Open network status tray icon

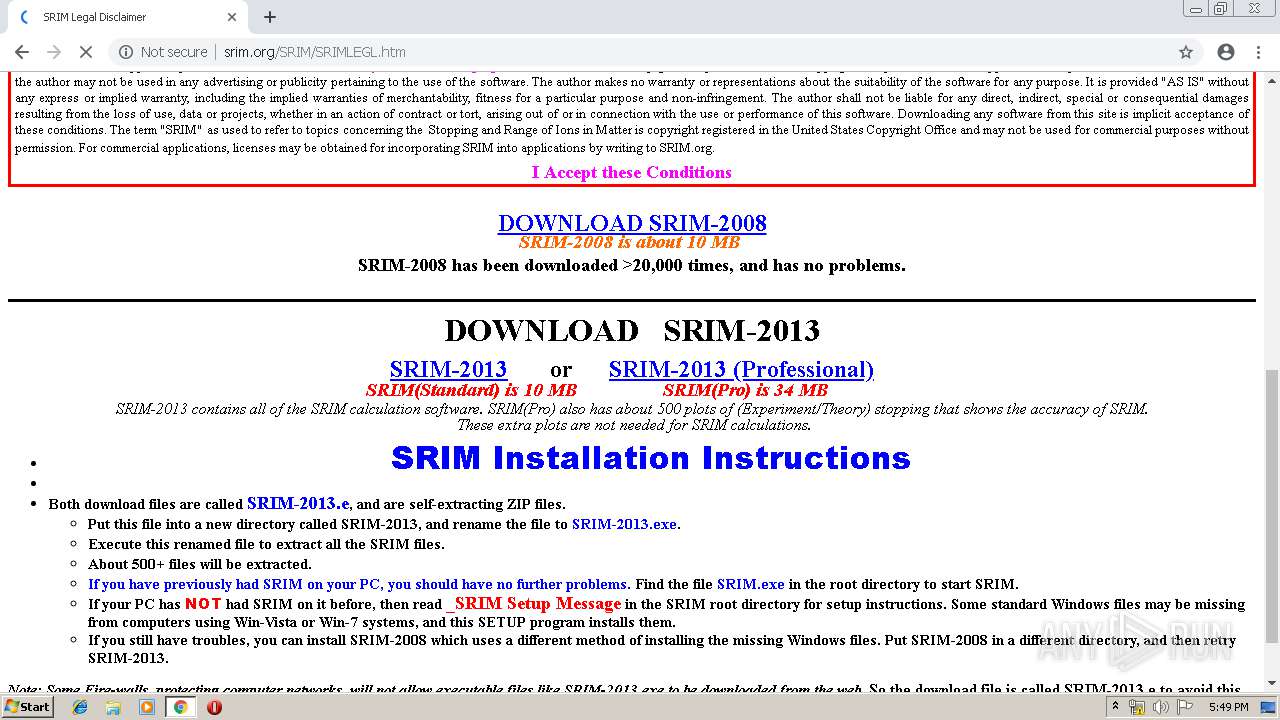pyautogui.click(x=1137, y=707)
